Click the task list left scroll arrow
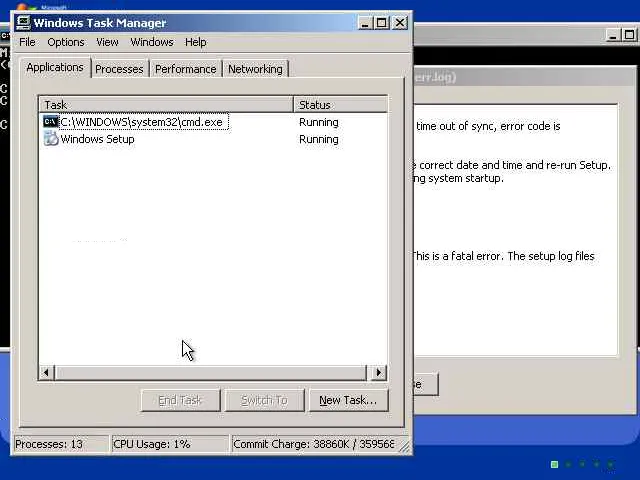640x480 pixels. pyautogui.click(x=46, y=372)
